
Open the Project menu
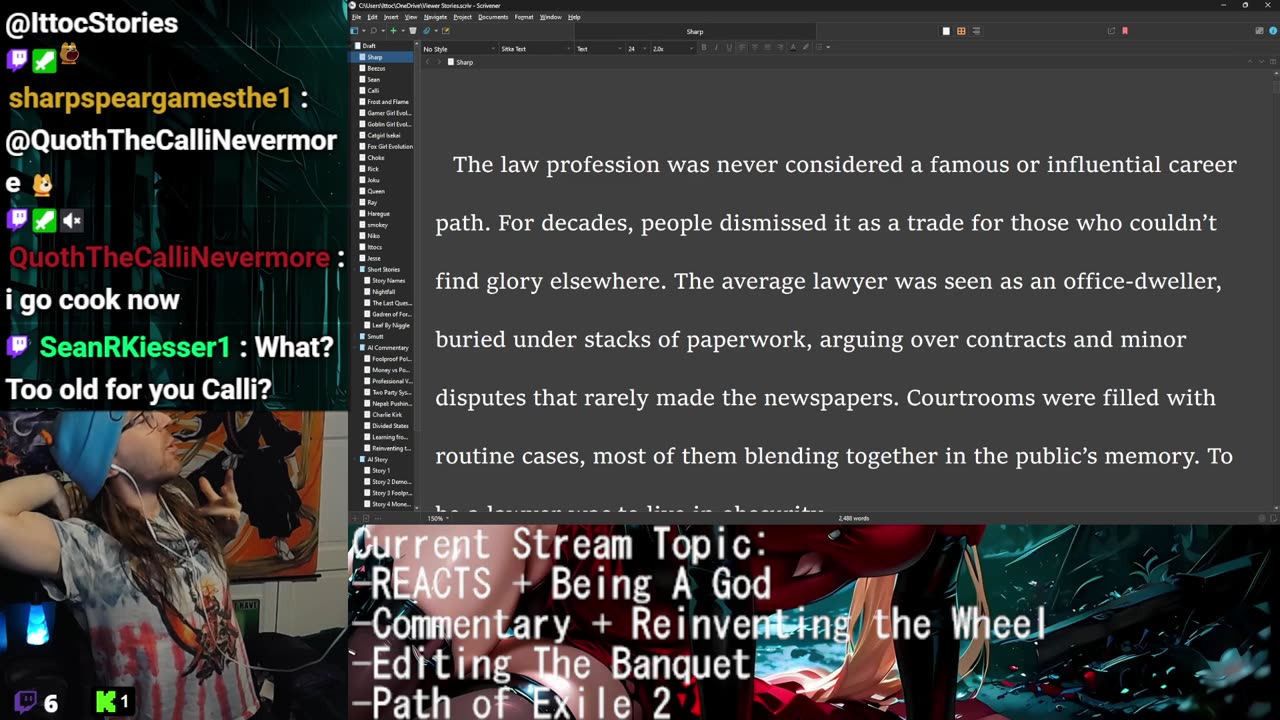462,17
